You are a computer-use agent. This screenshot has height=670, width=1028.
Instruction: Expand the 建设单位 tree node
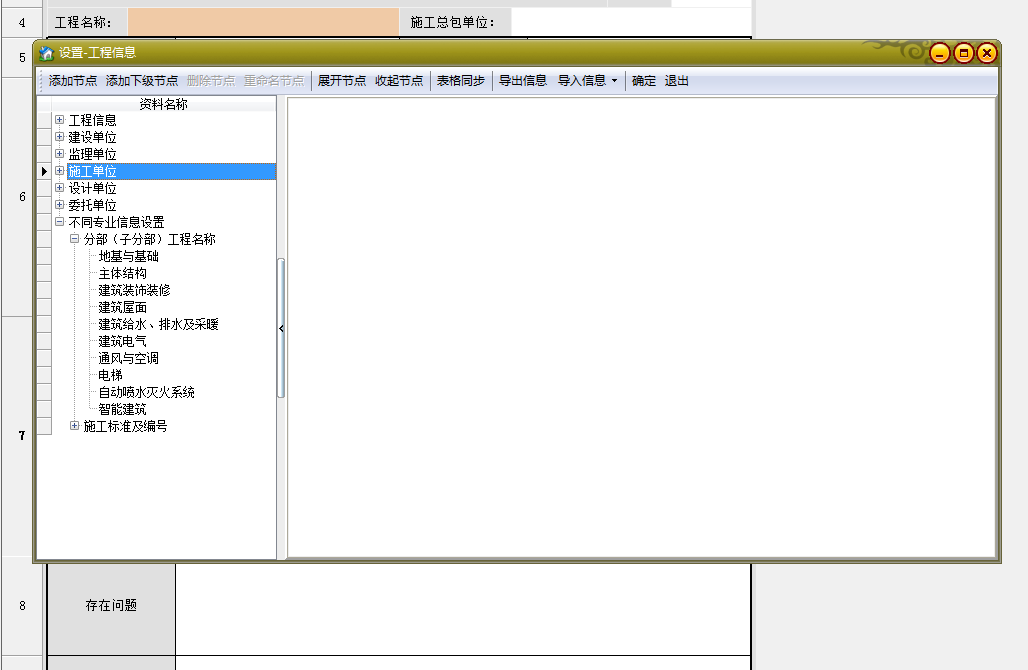click(x=60, y=137)
